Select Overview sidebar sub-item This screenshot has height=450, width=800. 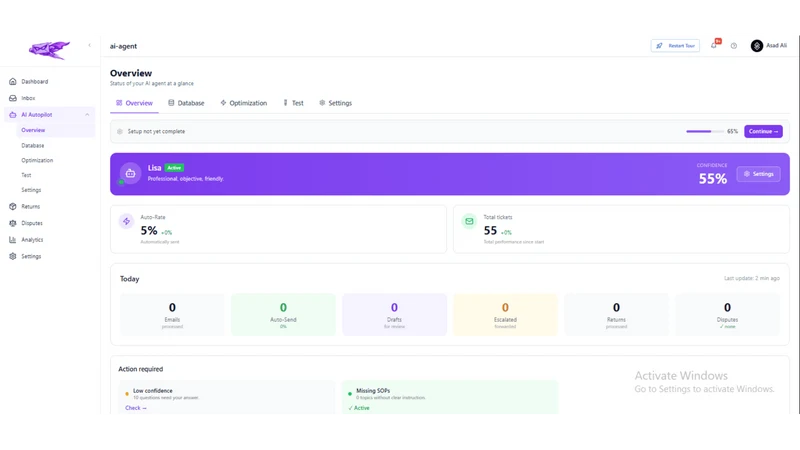click(x=55, y=130)
